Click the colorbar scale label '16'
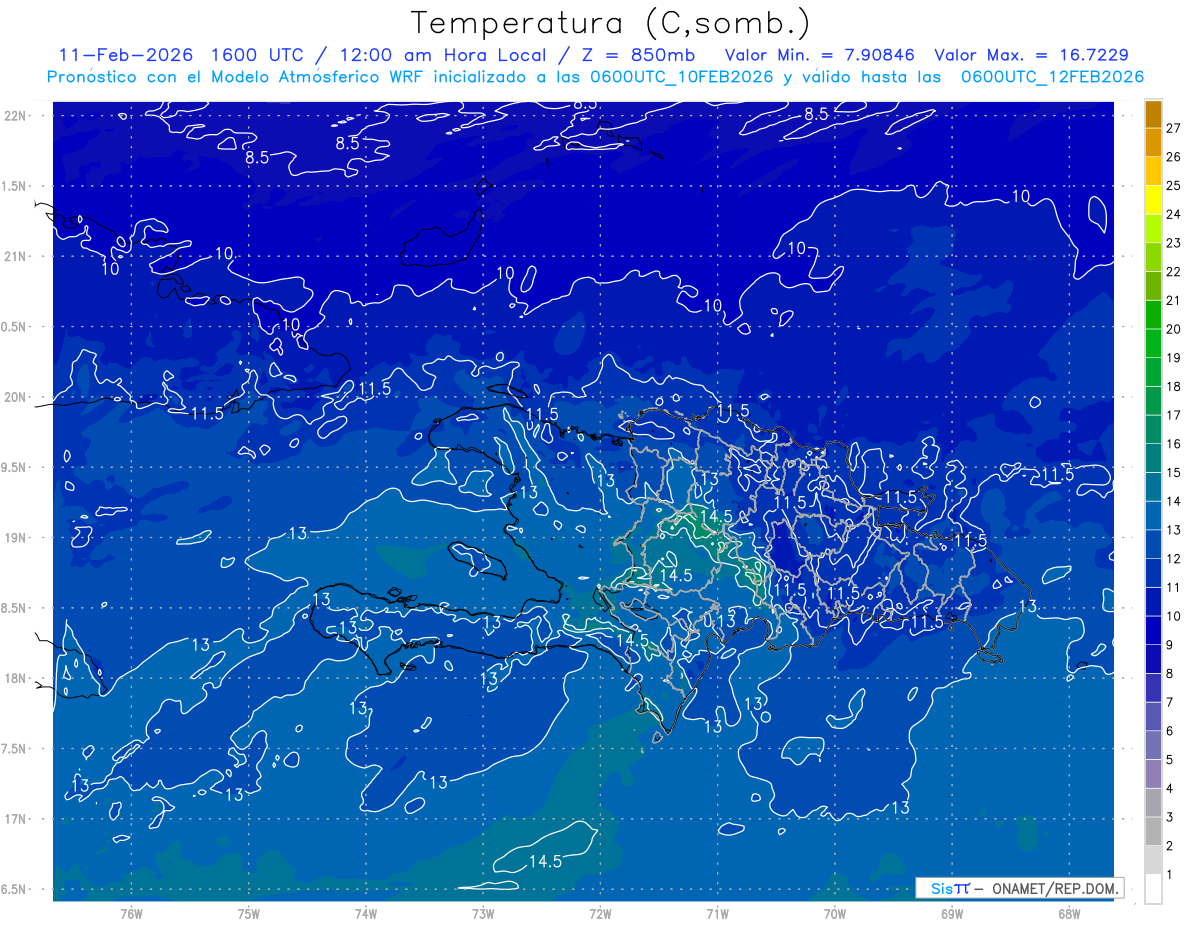The height and width of the screenshot is (927, 1200). coord(1174,444)
